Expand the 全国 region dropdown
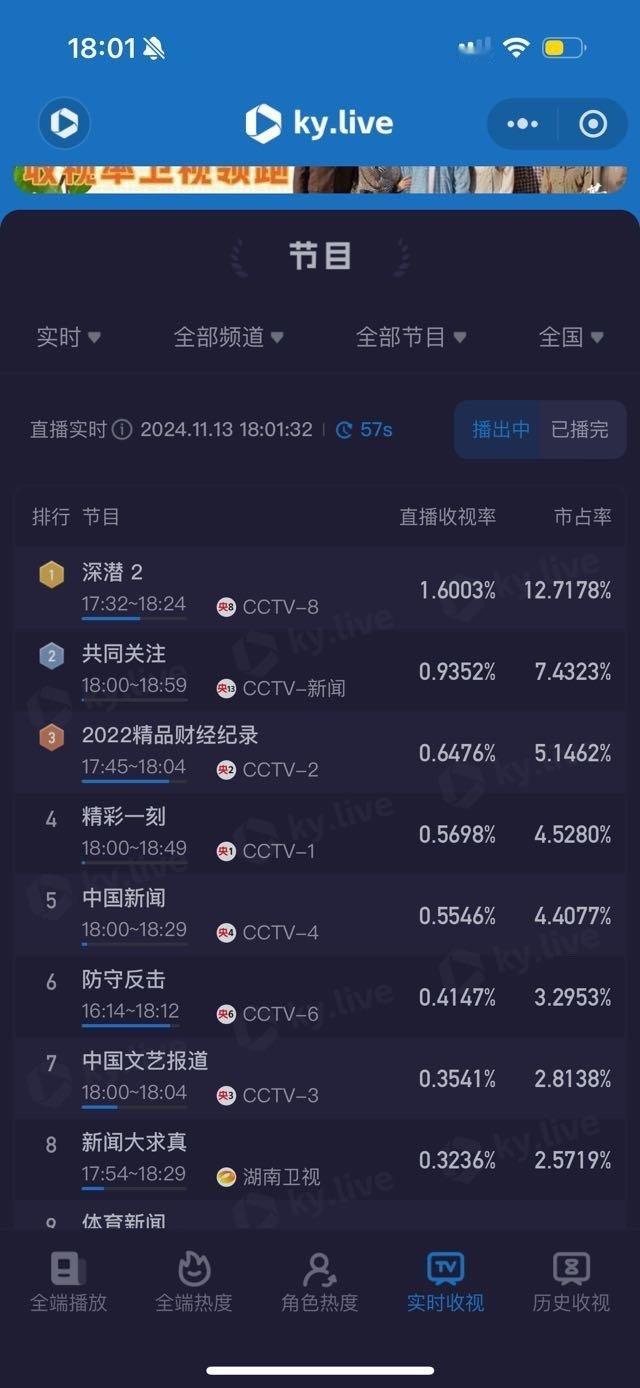 (x=571, y=338)
